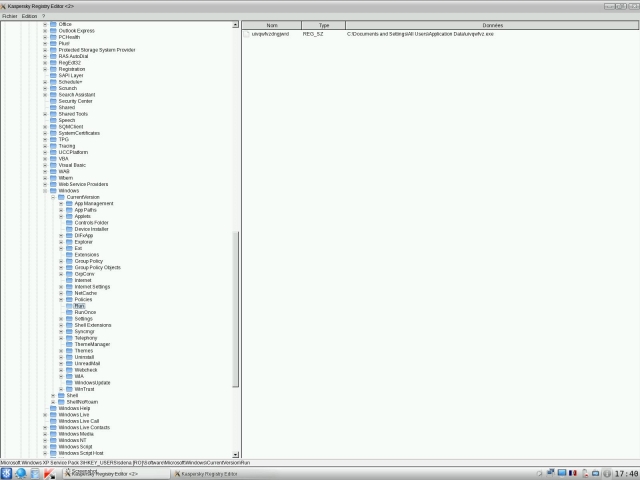Sort values by the Type column header
The height and width of the screenshot is (480, 640).
pos(324,25)
